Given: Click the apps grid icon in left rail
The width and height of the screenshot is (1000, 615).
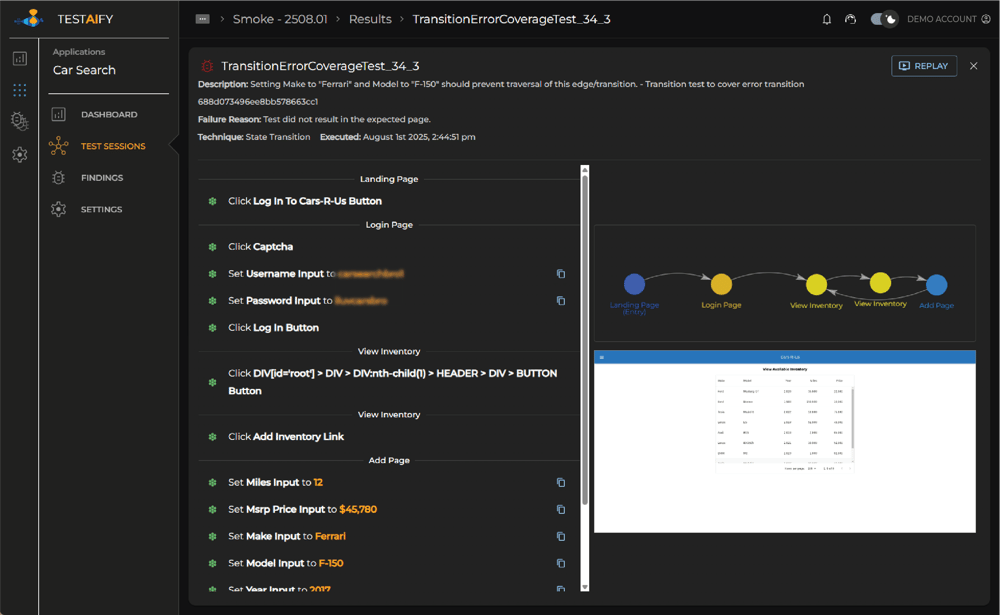Looking at the screenshot, I should click(20, 90).
